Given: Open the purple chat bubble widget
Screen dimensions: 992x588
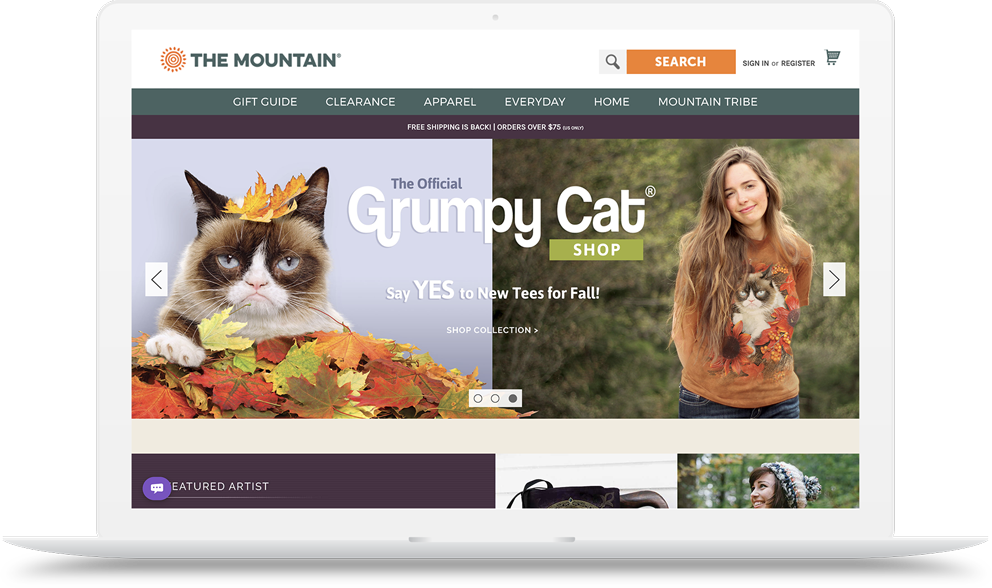Looking at the screenshot, I should pyautogui.click(x=157, y=488).
